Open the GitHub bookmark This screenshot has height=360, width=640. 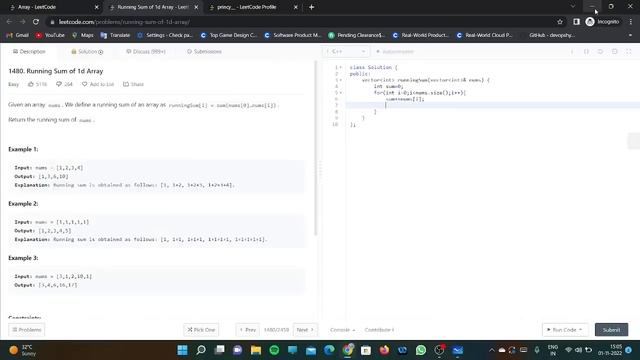click(x=549, y=35)
